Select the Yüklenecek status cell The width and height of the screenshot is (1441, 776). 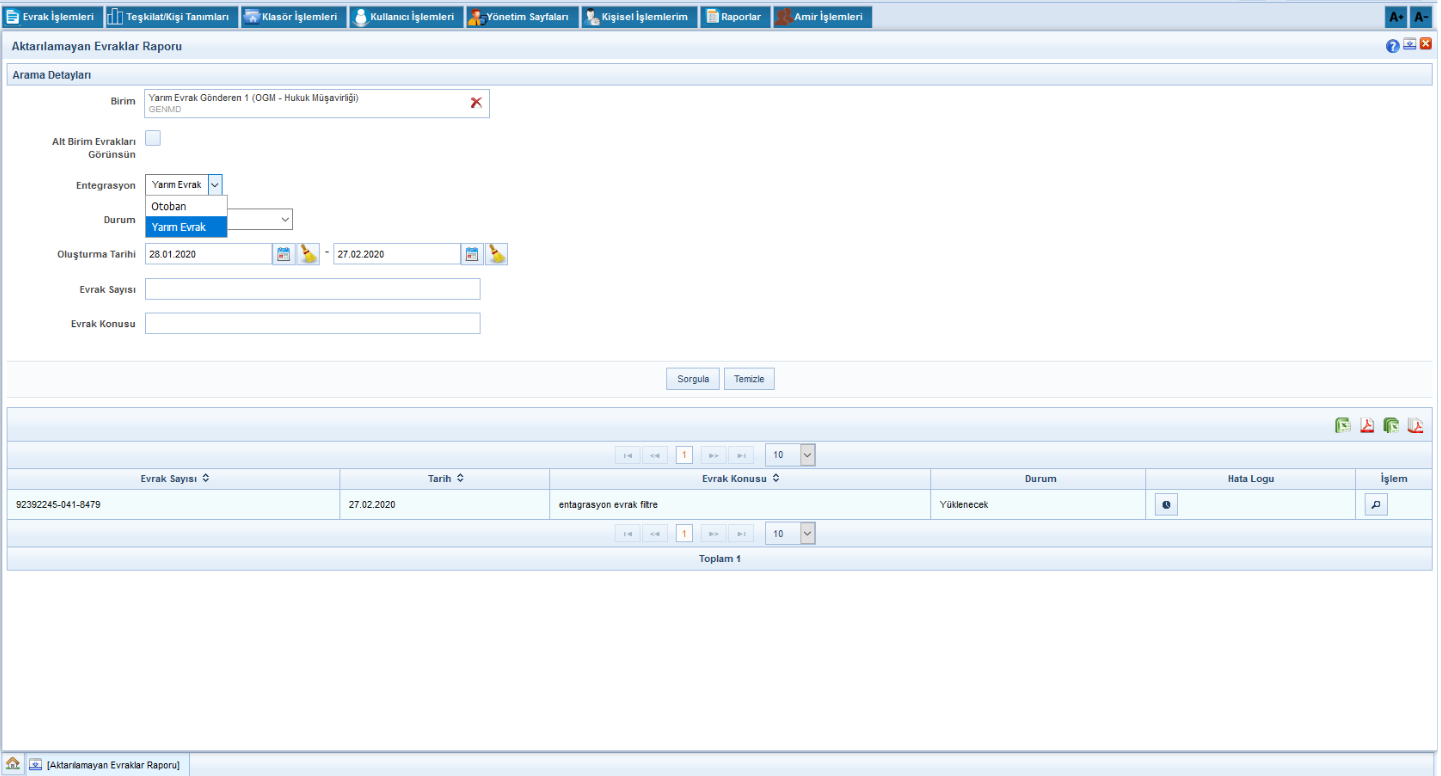1038,505
